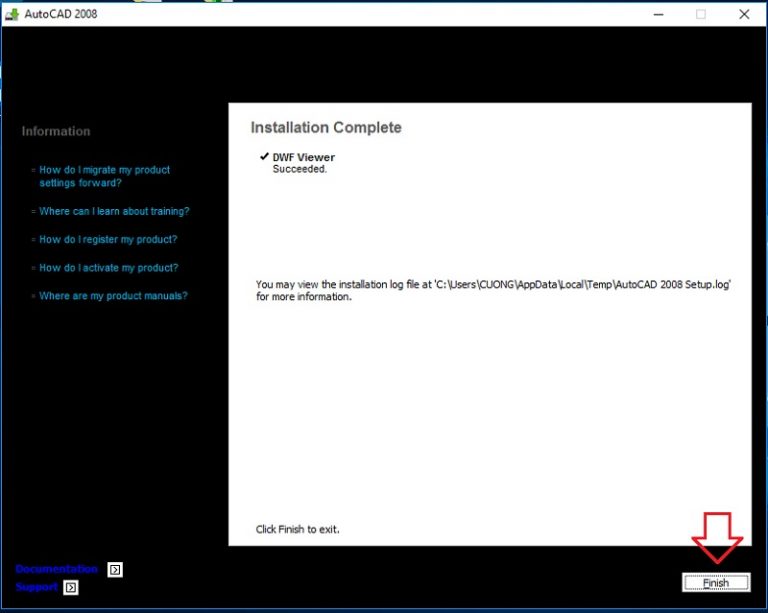Click the Documentation link text

pos(57,569)
